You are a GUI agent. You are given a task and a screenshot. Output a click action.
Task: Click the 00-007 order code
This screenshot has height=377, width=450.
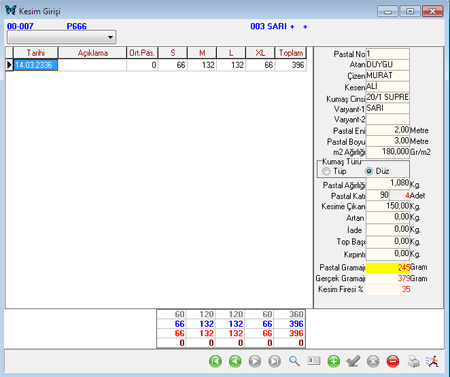tap(20, 26)
